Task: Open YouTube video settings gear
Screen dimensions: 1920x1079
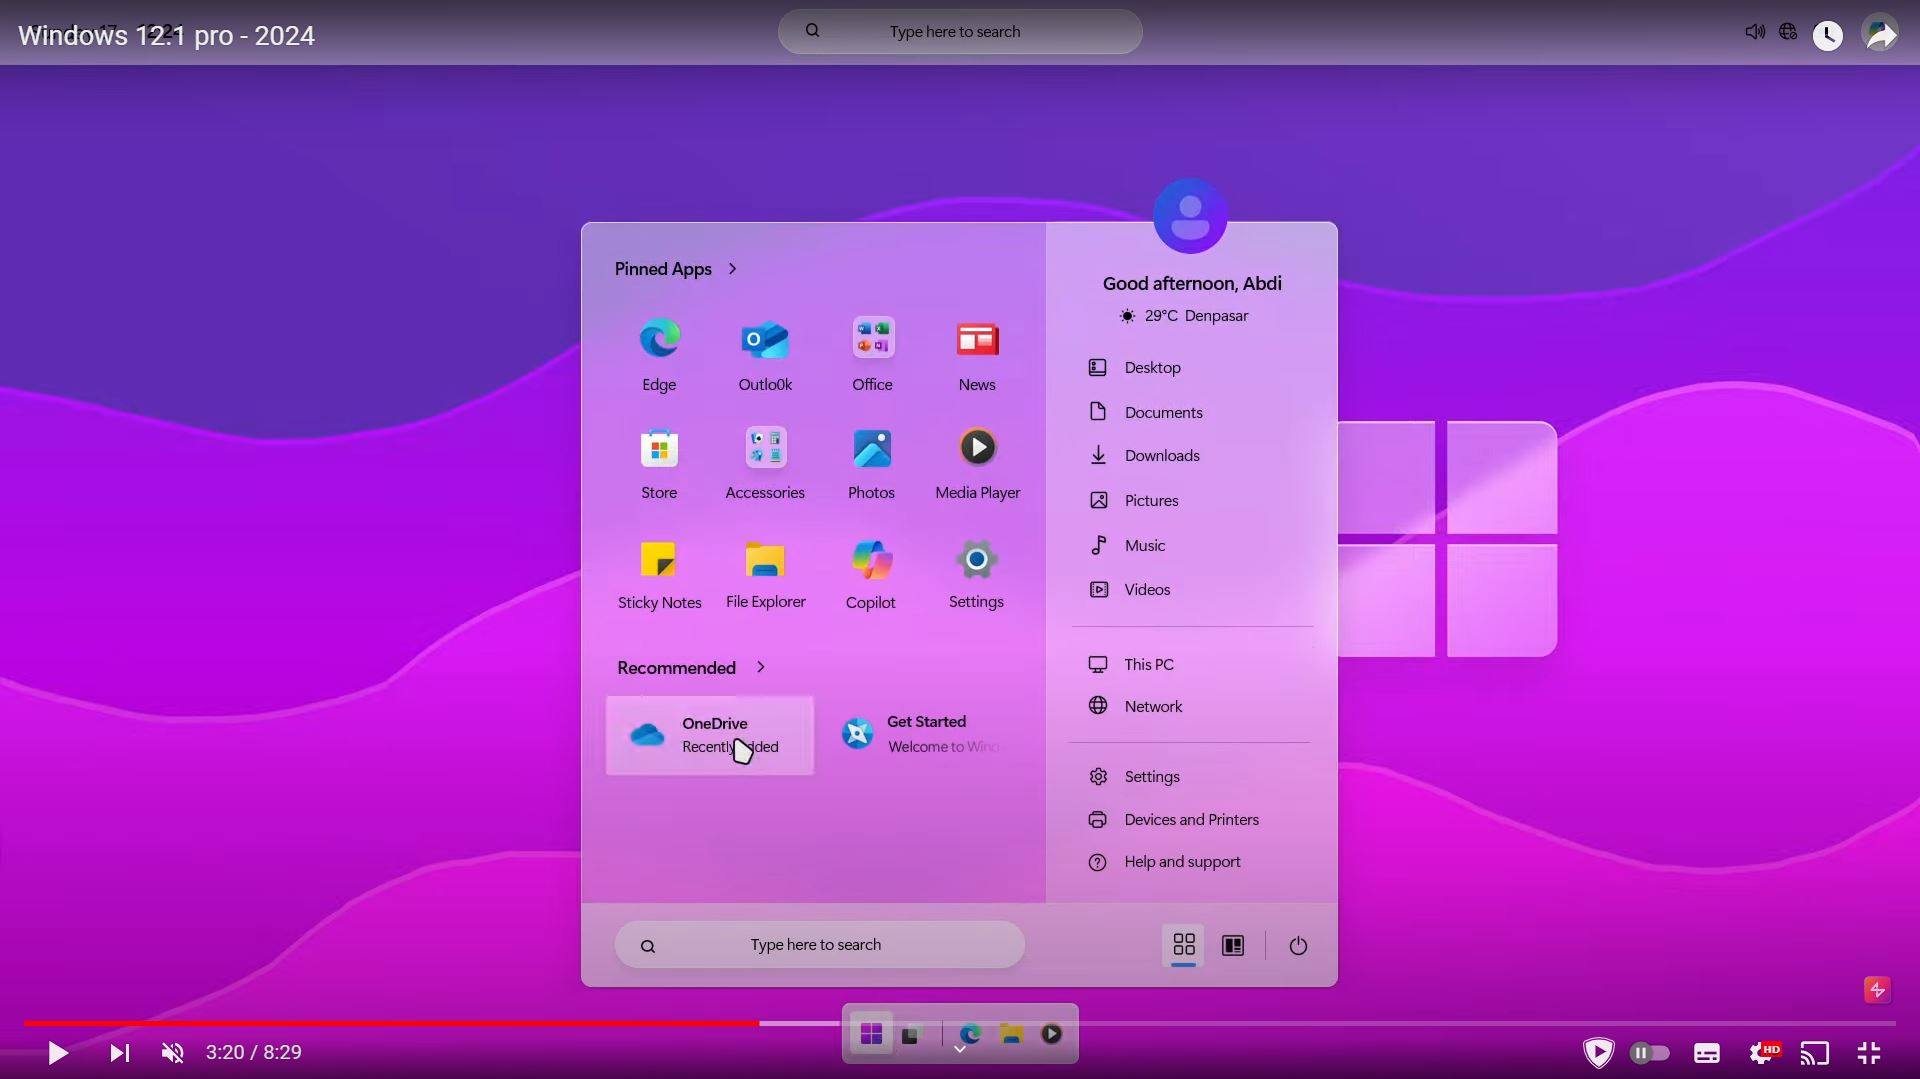Action: [1762, 1053]
